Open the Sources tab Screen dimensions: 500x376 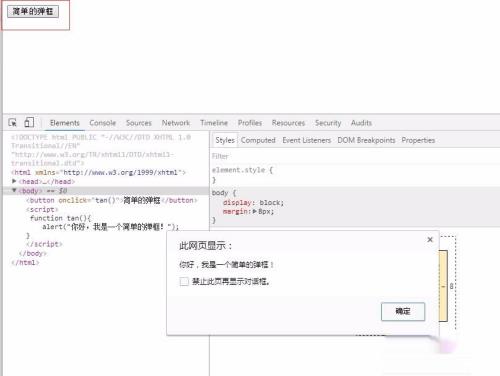(139, 123)
